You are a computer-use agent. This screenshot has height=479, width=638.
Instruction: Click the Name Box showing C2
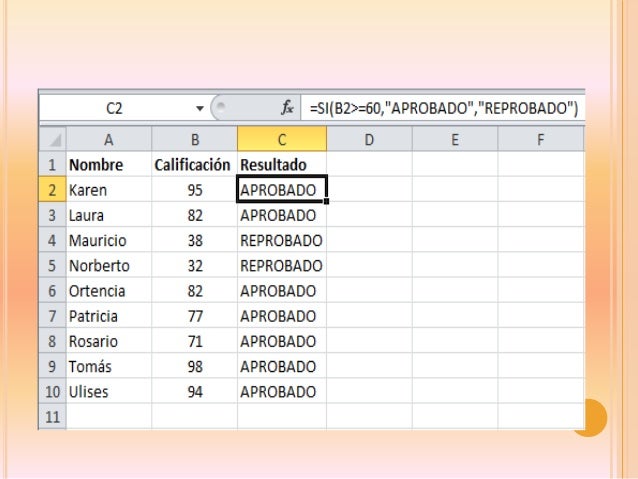[x=114, y=109]
